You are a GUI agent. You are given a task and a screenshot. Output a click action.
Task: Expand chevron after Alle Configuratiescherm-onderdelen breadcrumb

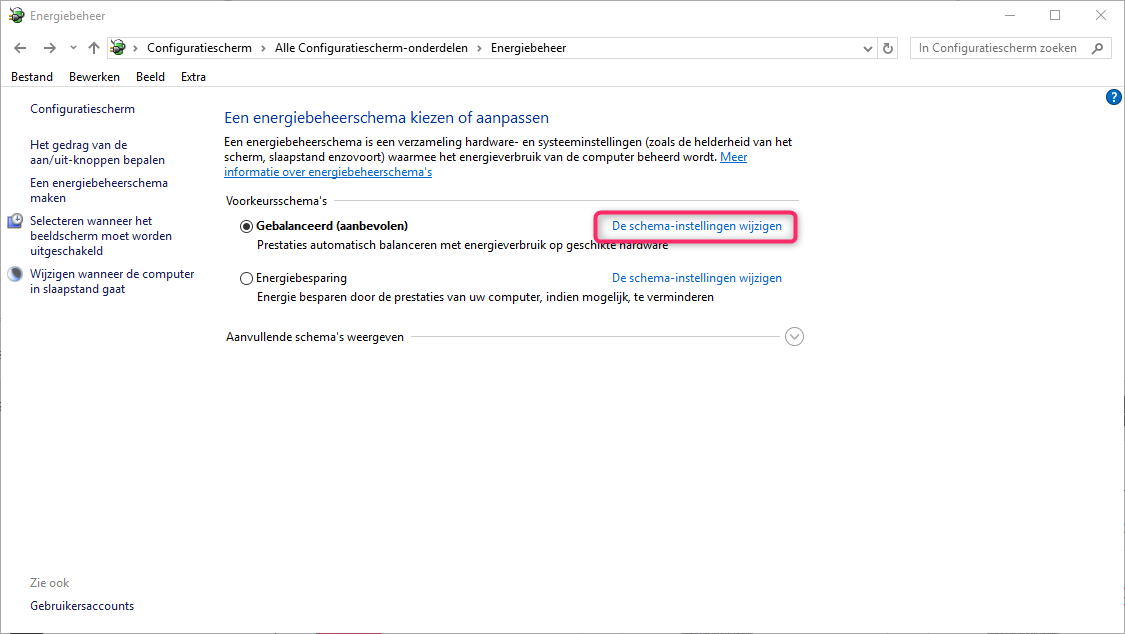click(479, 48)
